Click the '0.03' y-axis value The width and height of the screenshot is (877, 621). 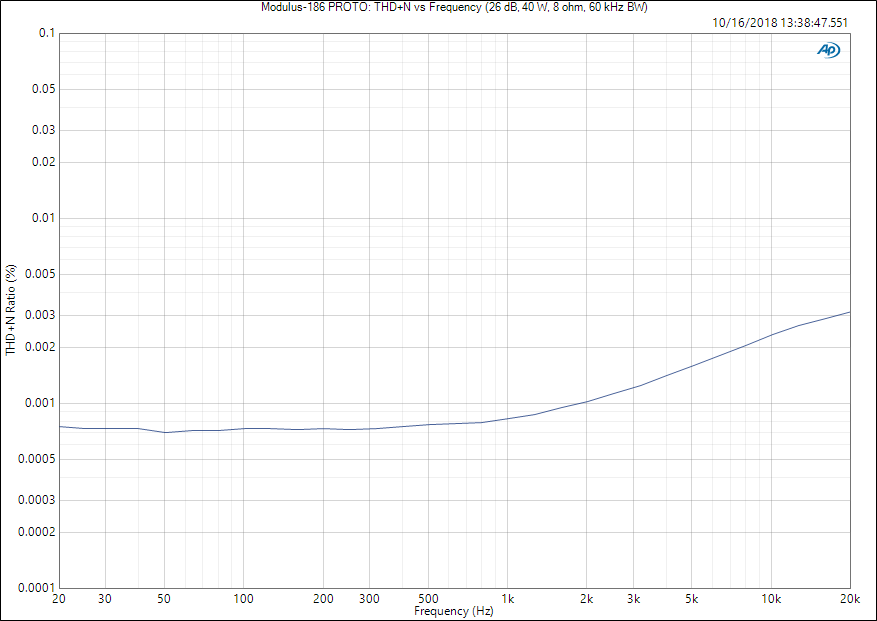(x=44, y=130)
